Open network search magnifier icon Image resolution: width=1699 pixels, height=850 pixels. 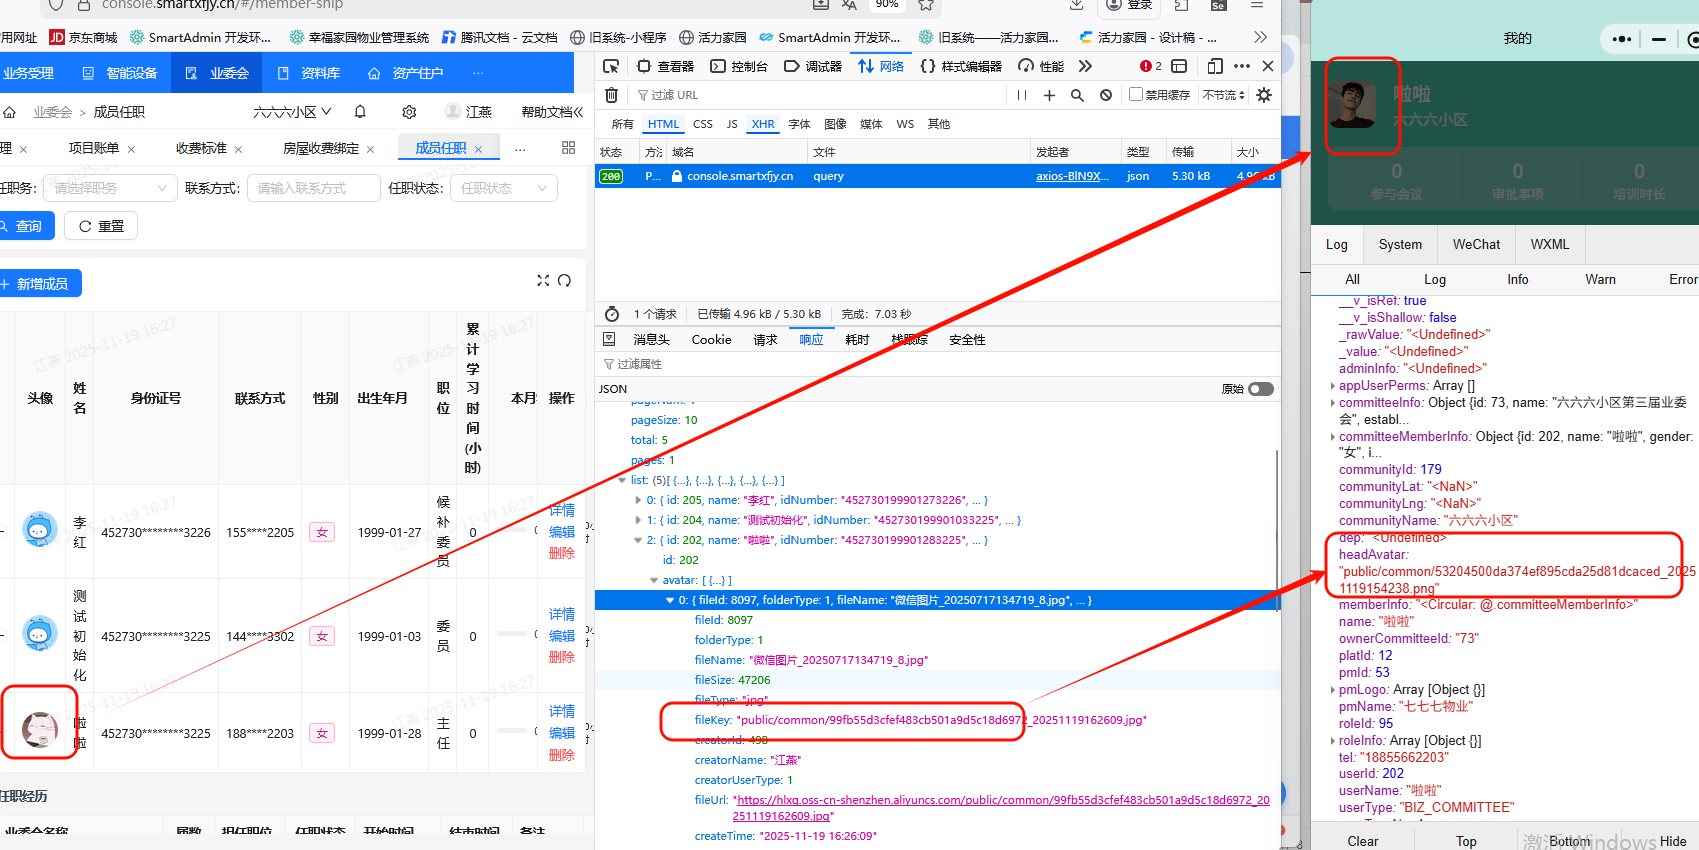tap(1077, 95)
